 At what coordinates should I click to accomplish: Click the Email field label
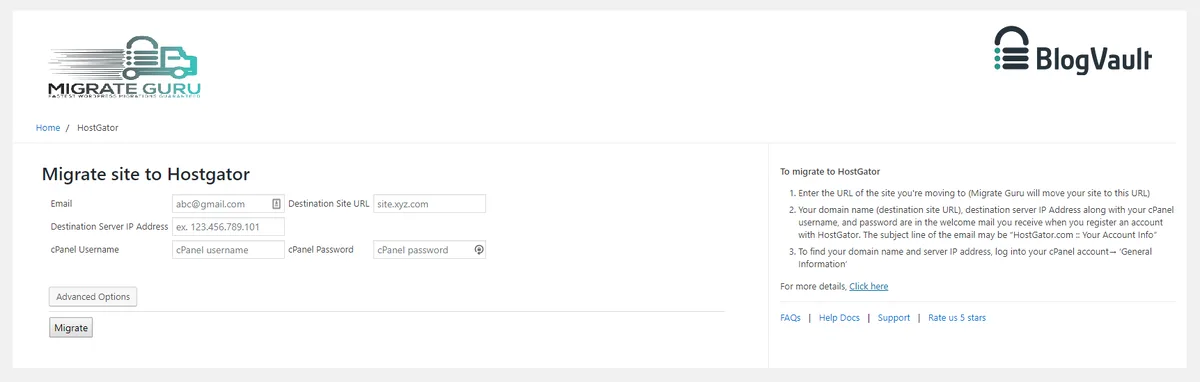tap(61, 204)
